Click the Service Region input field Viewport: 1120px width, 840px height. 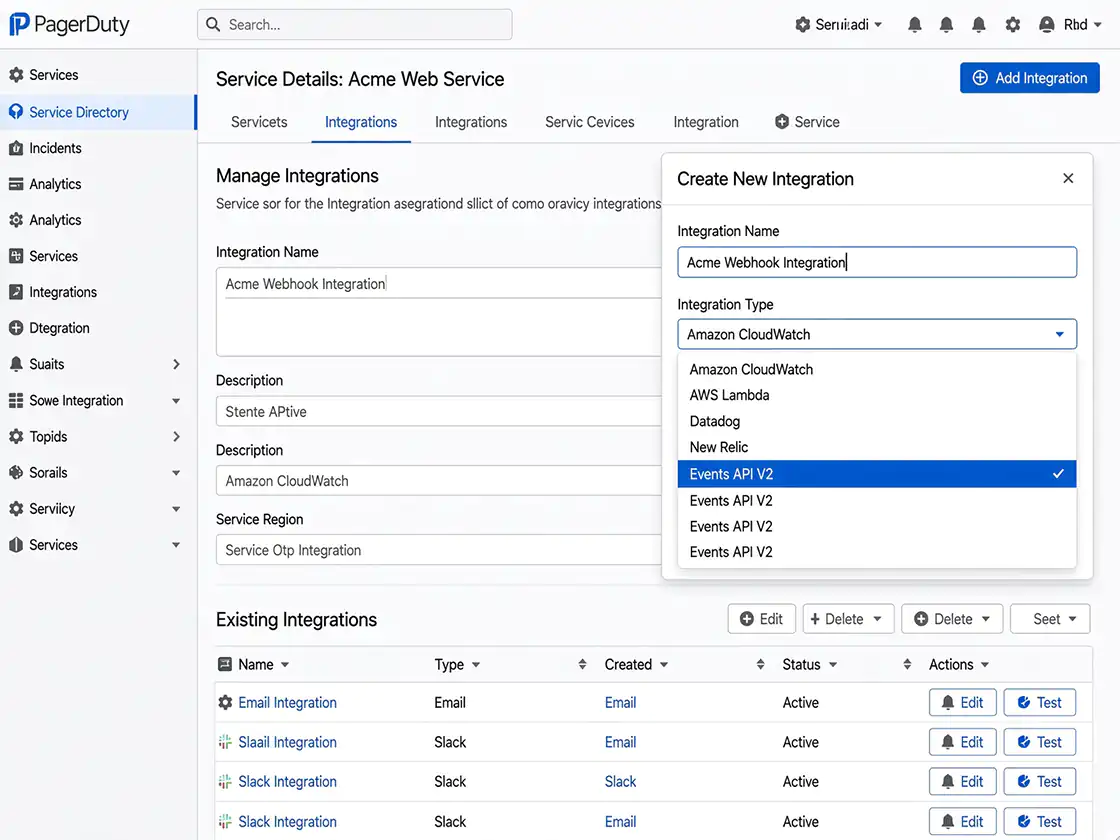(439, 550)
